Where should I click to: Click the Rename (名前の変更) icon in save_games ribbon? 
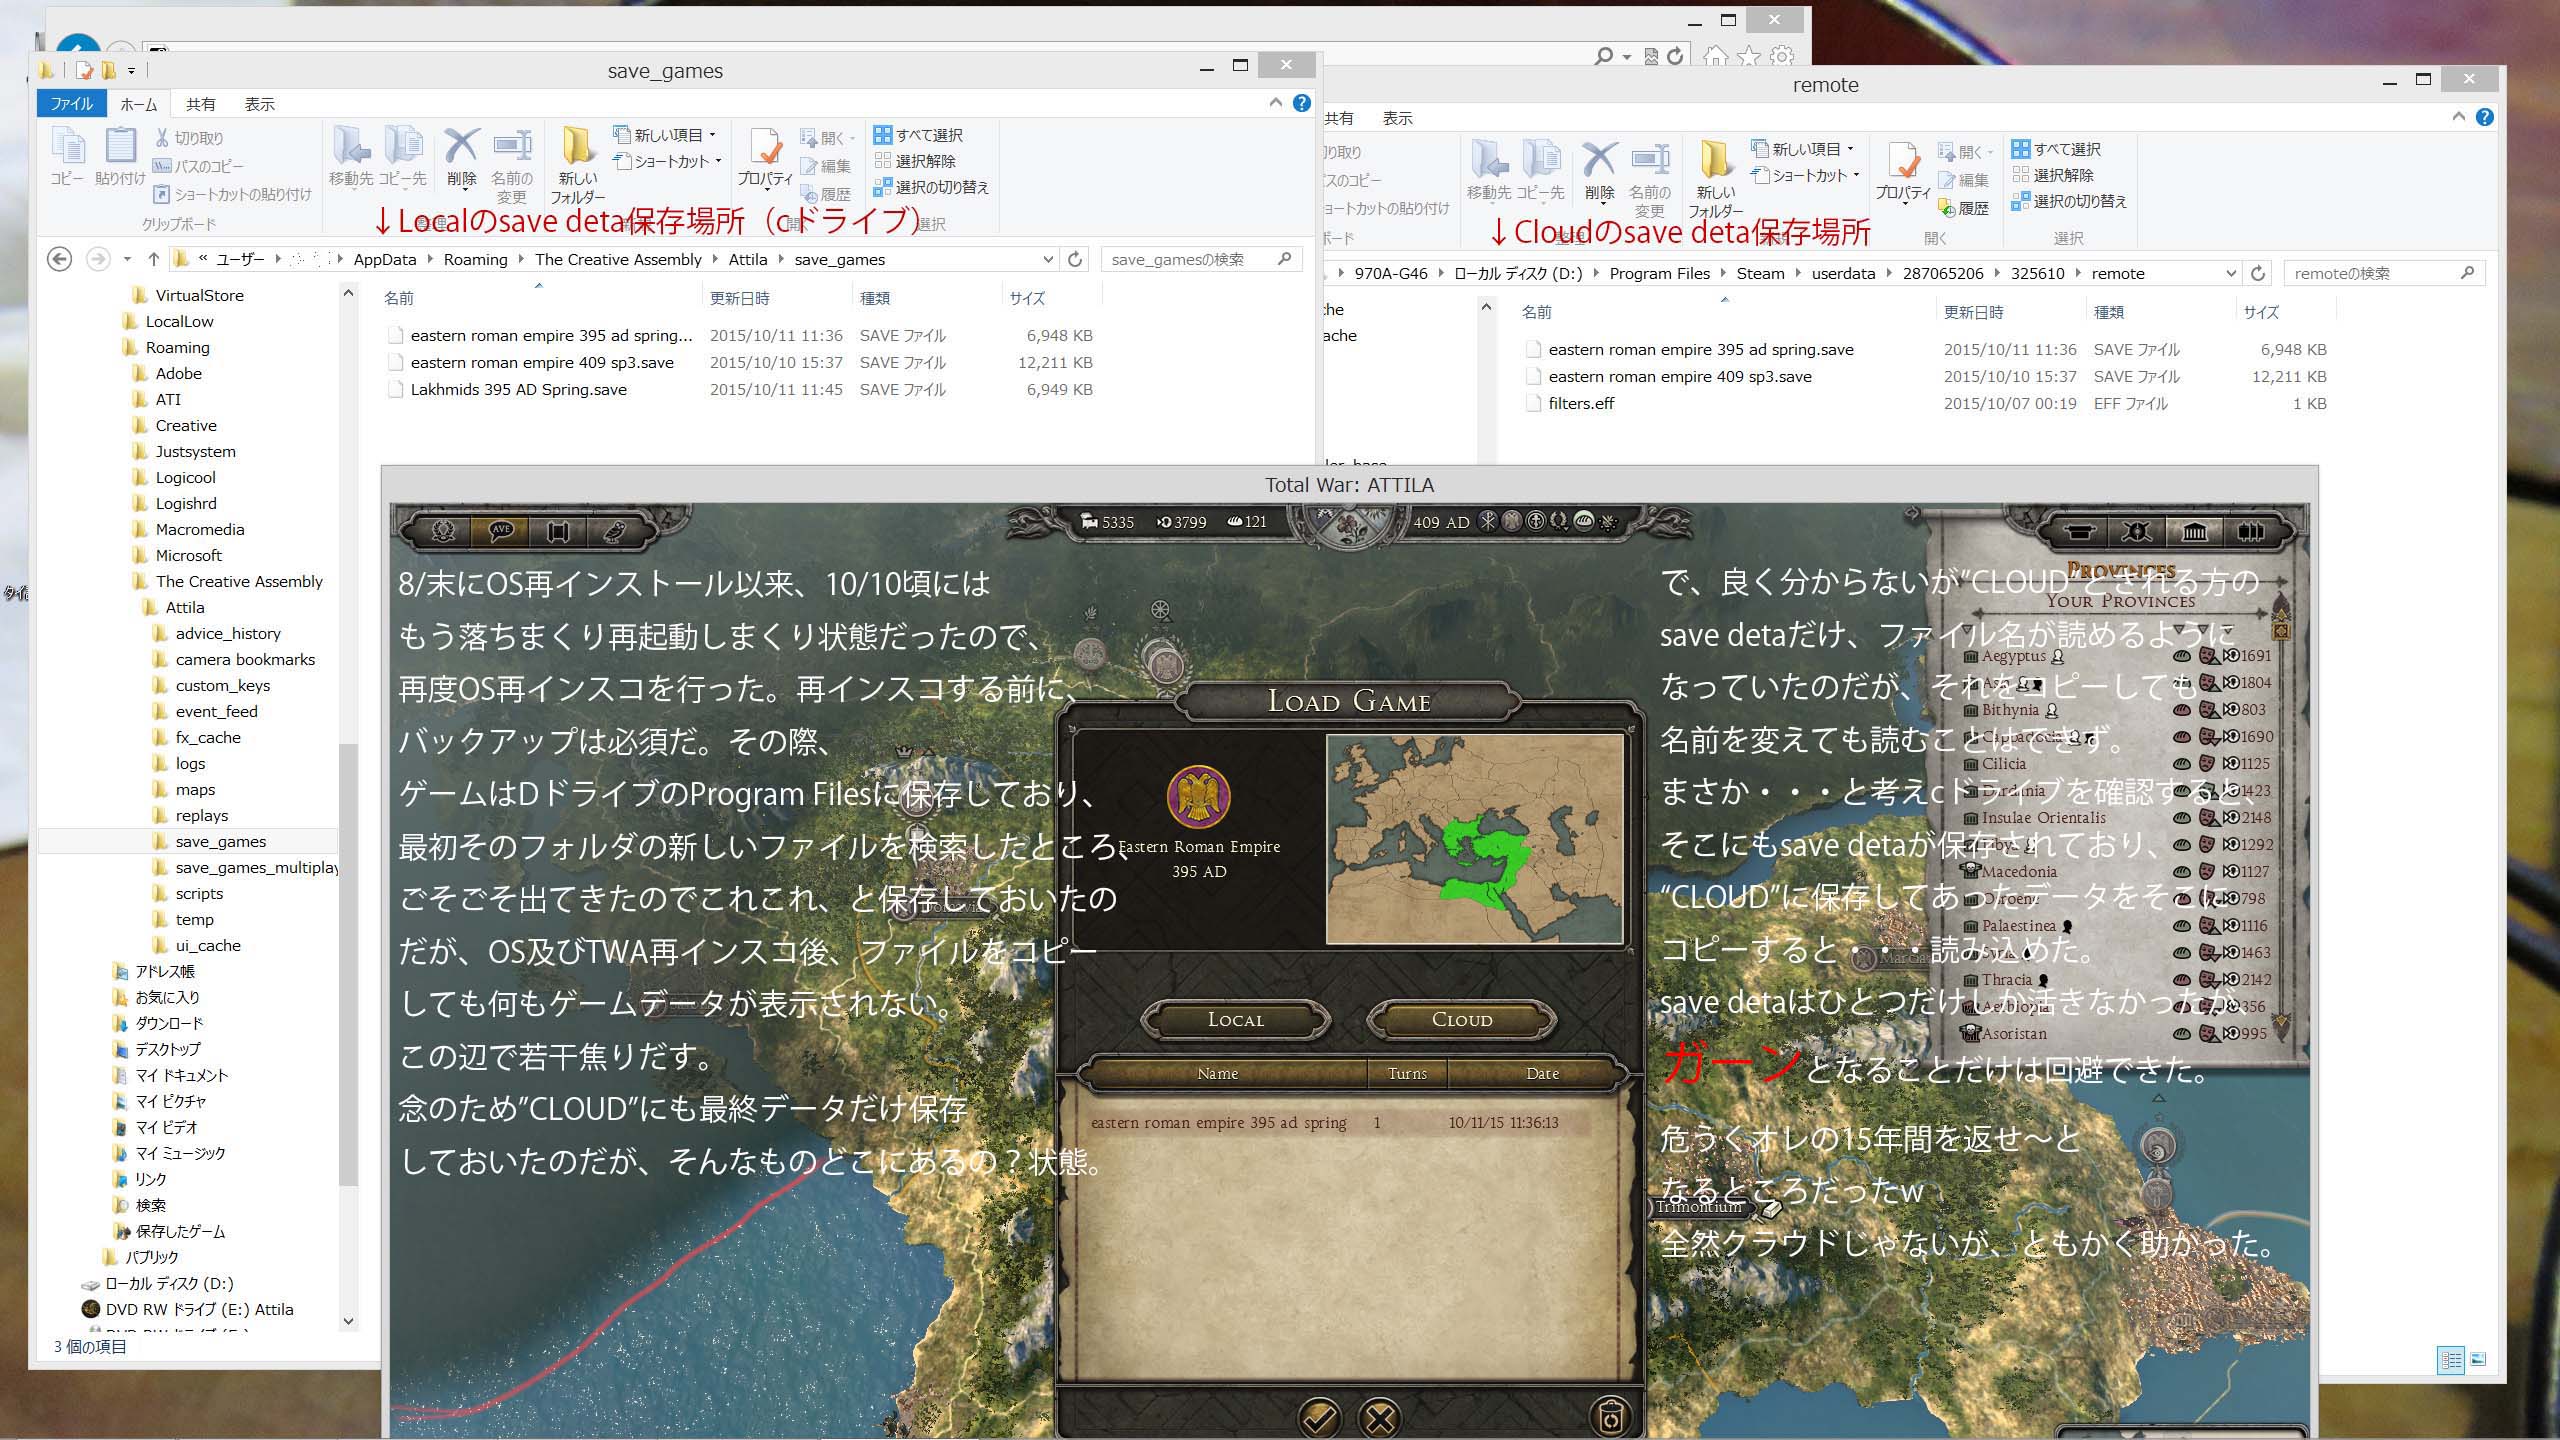click(x=512, y=165)
